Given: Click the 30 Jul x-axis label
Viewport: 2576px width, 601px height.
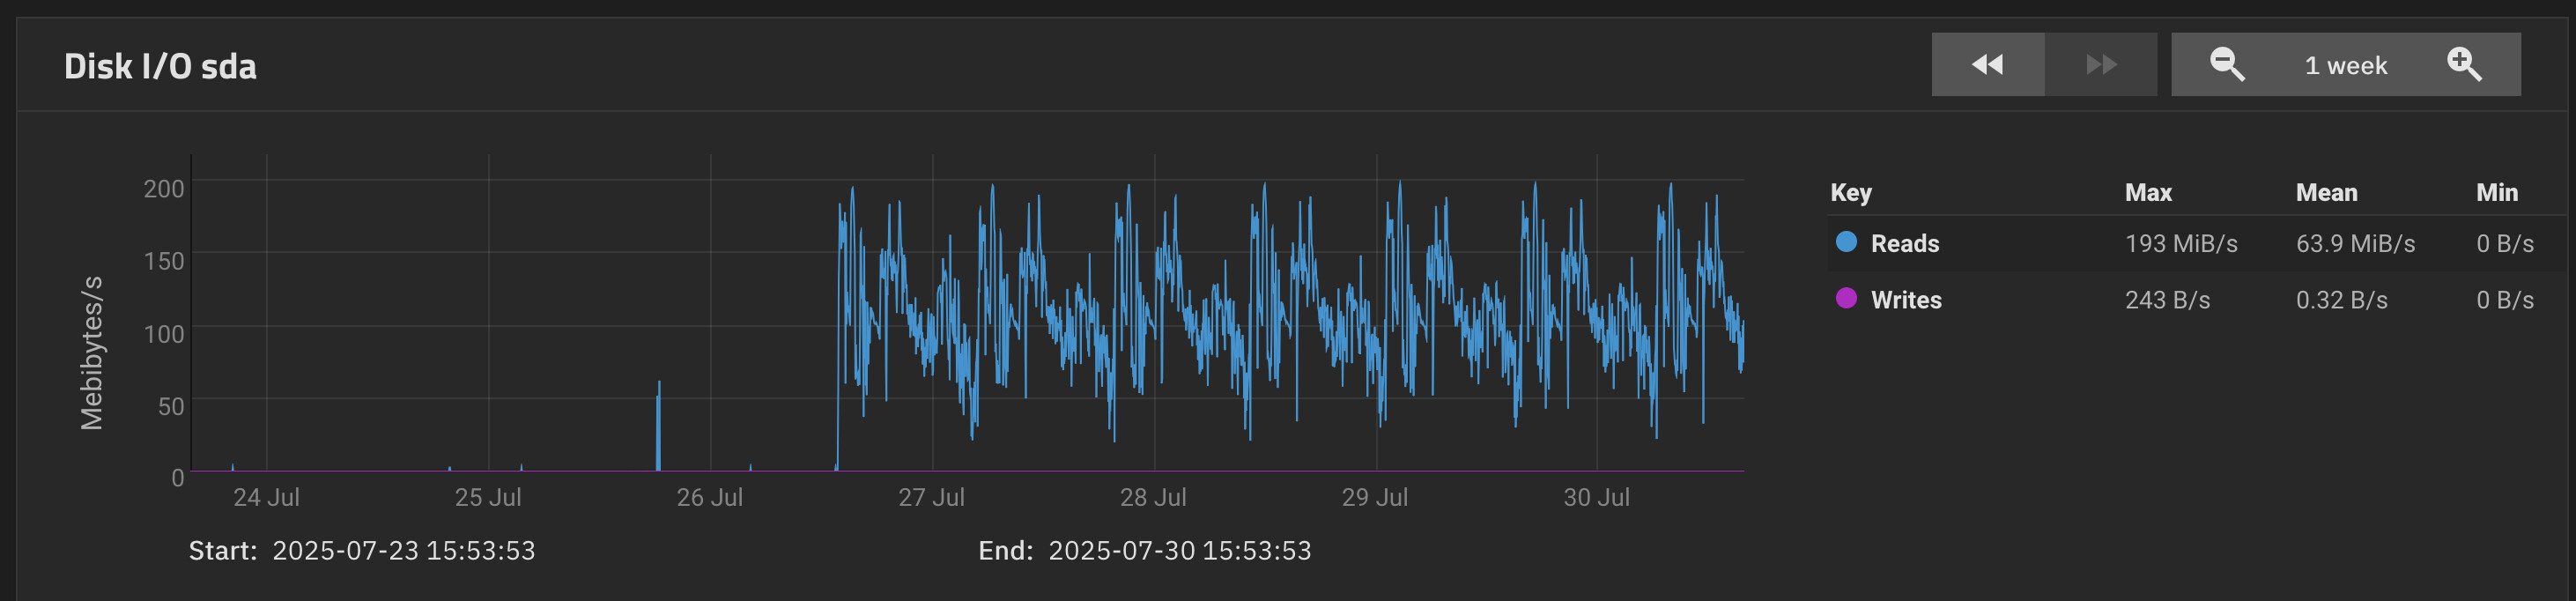Looking at the screenshot, I should pyautogui.click(x=1596, y=497).
